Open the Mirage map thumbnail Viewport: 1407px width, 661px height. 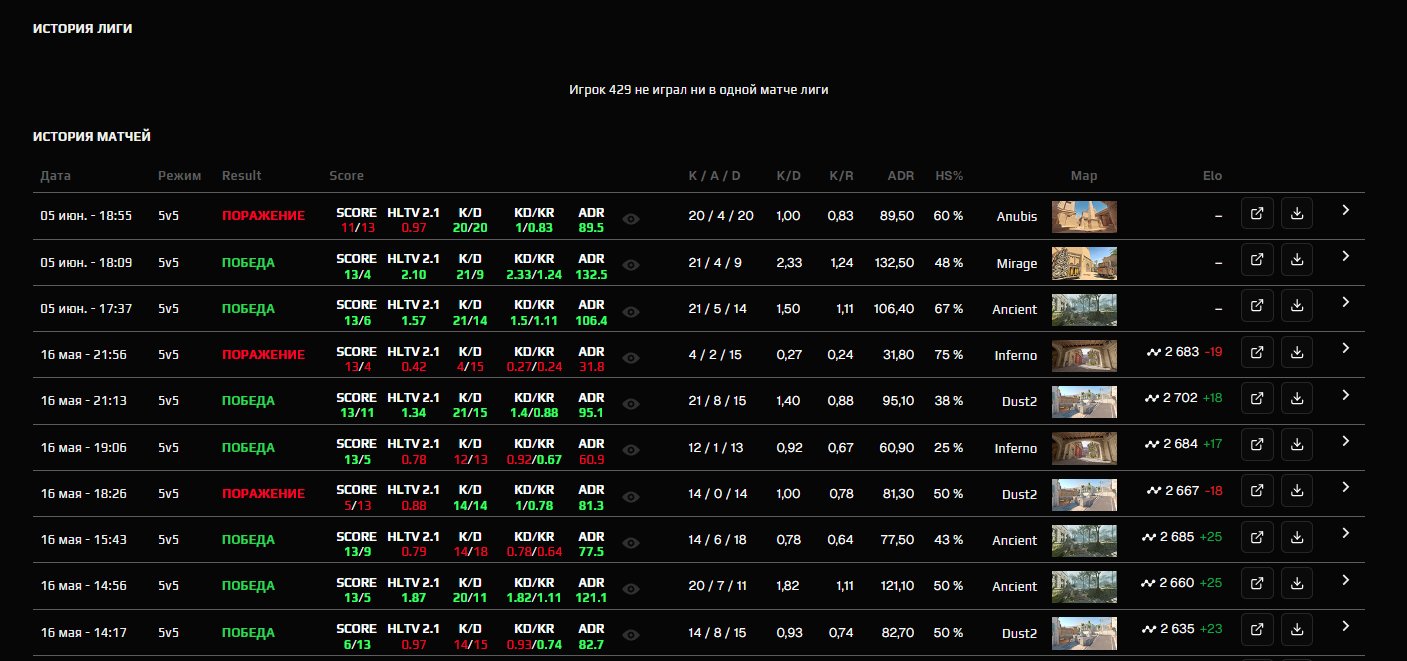1084,263
